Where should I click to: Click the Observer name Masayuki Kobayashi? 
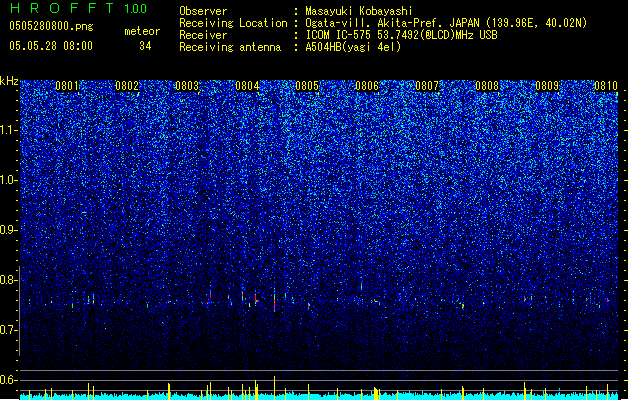tap(359, 11)
